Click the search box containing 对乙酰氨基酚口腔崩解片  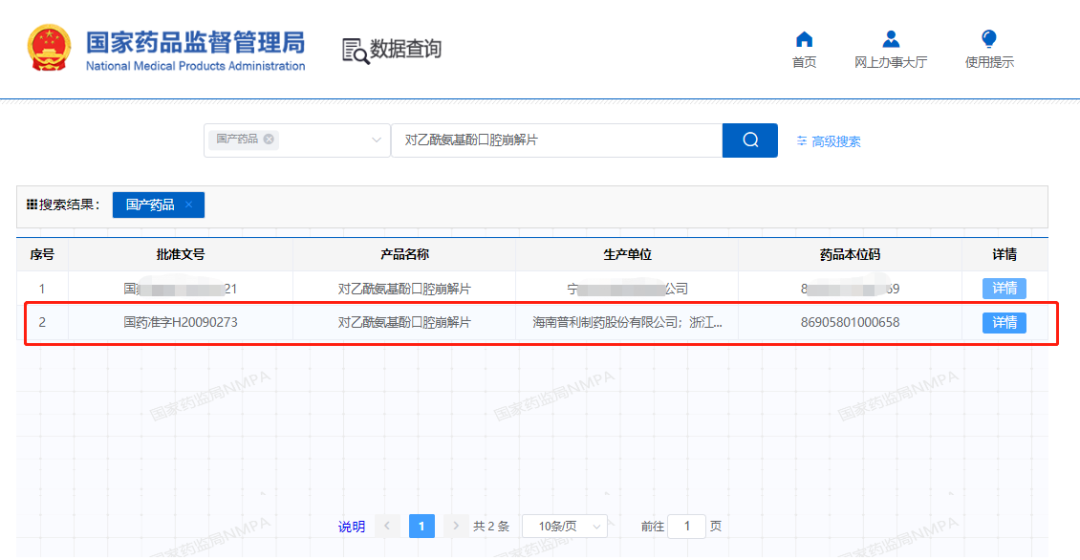pyautogui.click(x=555, y=140)
